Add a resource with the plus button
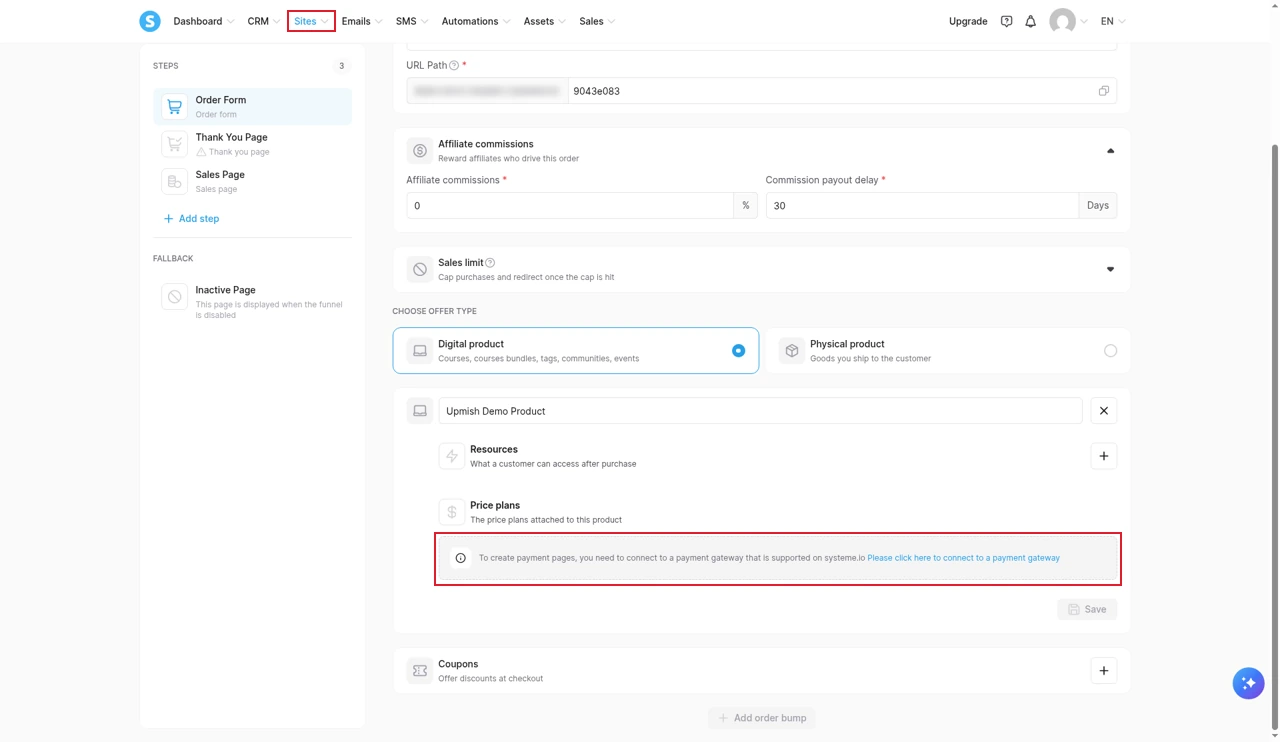 point(1104,456)
